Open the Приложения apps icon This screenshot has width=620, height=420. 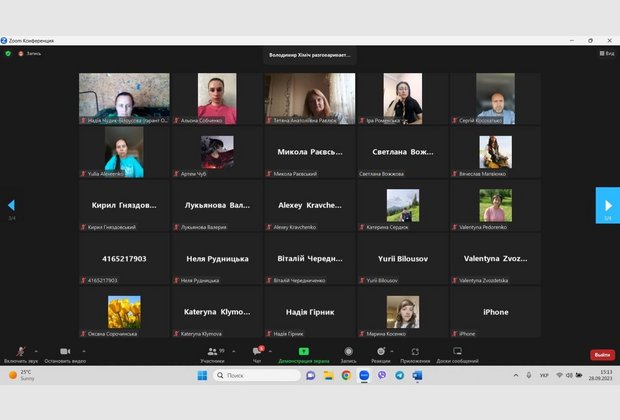[415, 352]
